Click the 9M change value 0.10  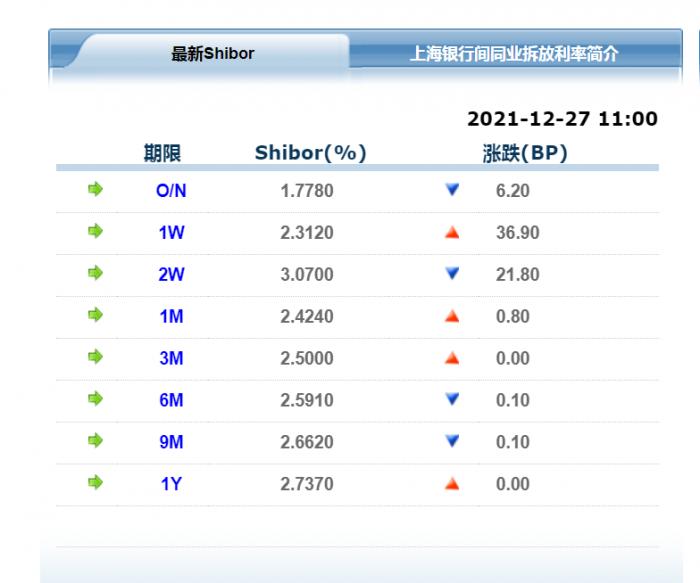point(512,442)
